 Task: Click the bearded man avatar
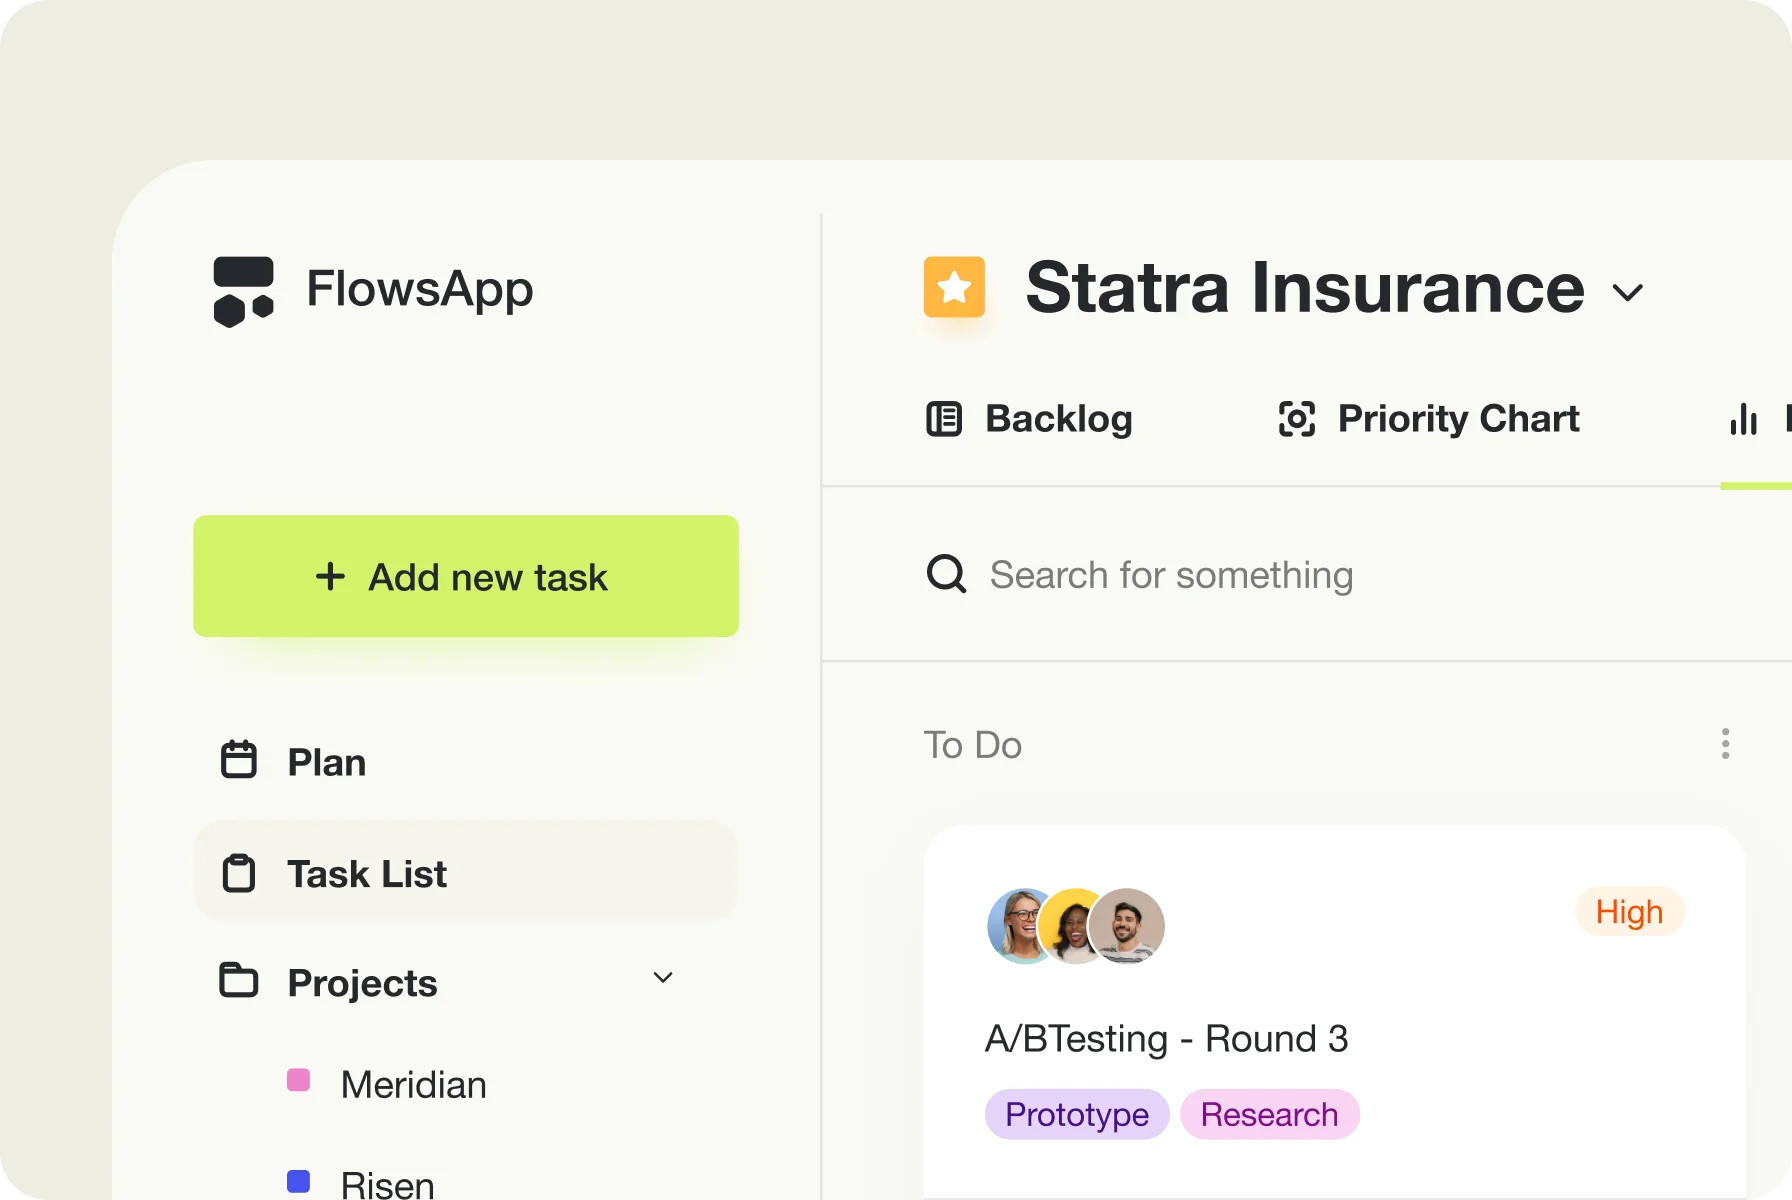pyautogui.click(x=1127, y=926)
